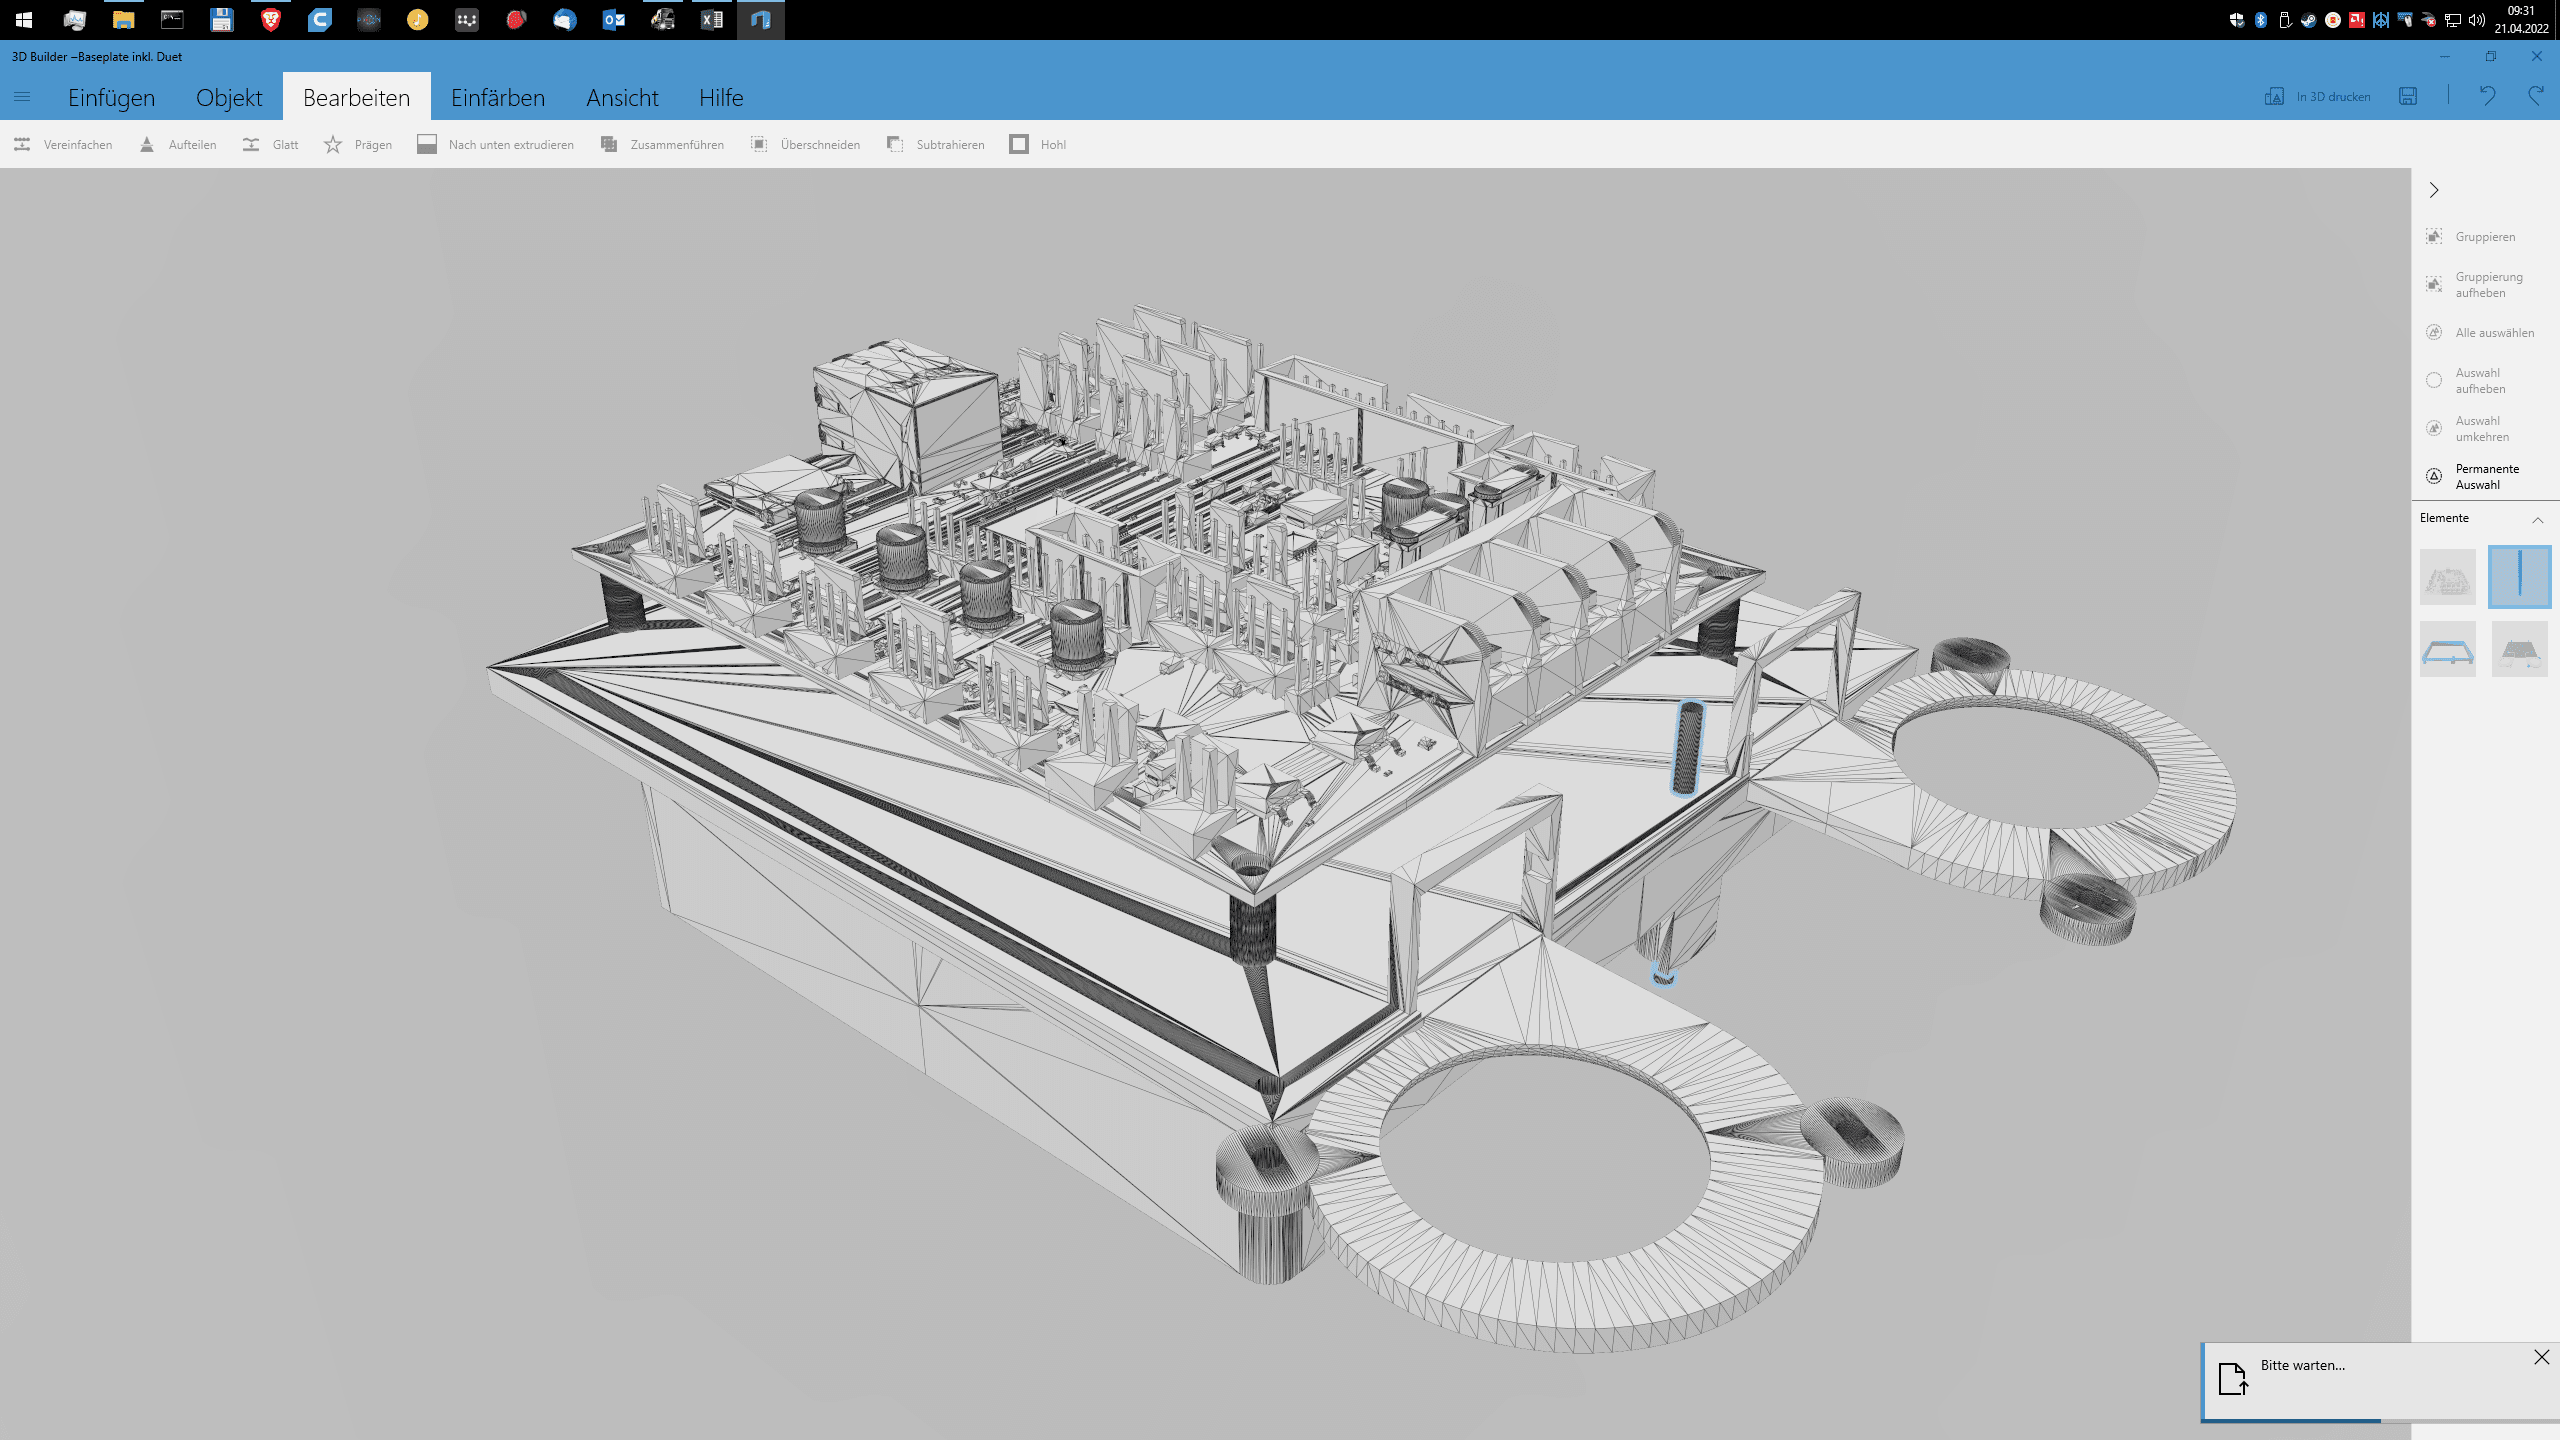
Task: Select the circuit board element thumbnail
Action: 2448,577
